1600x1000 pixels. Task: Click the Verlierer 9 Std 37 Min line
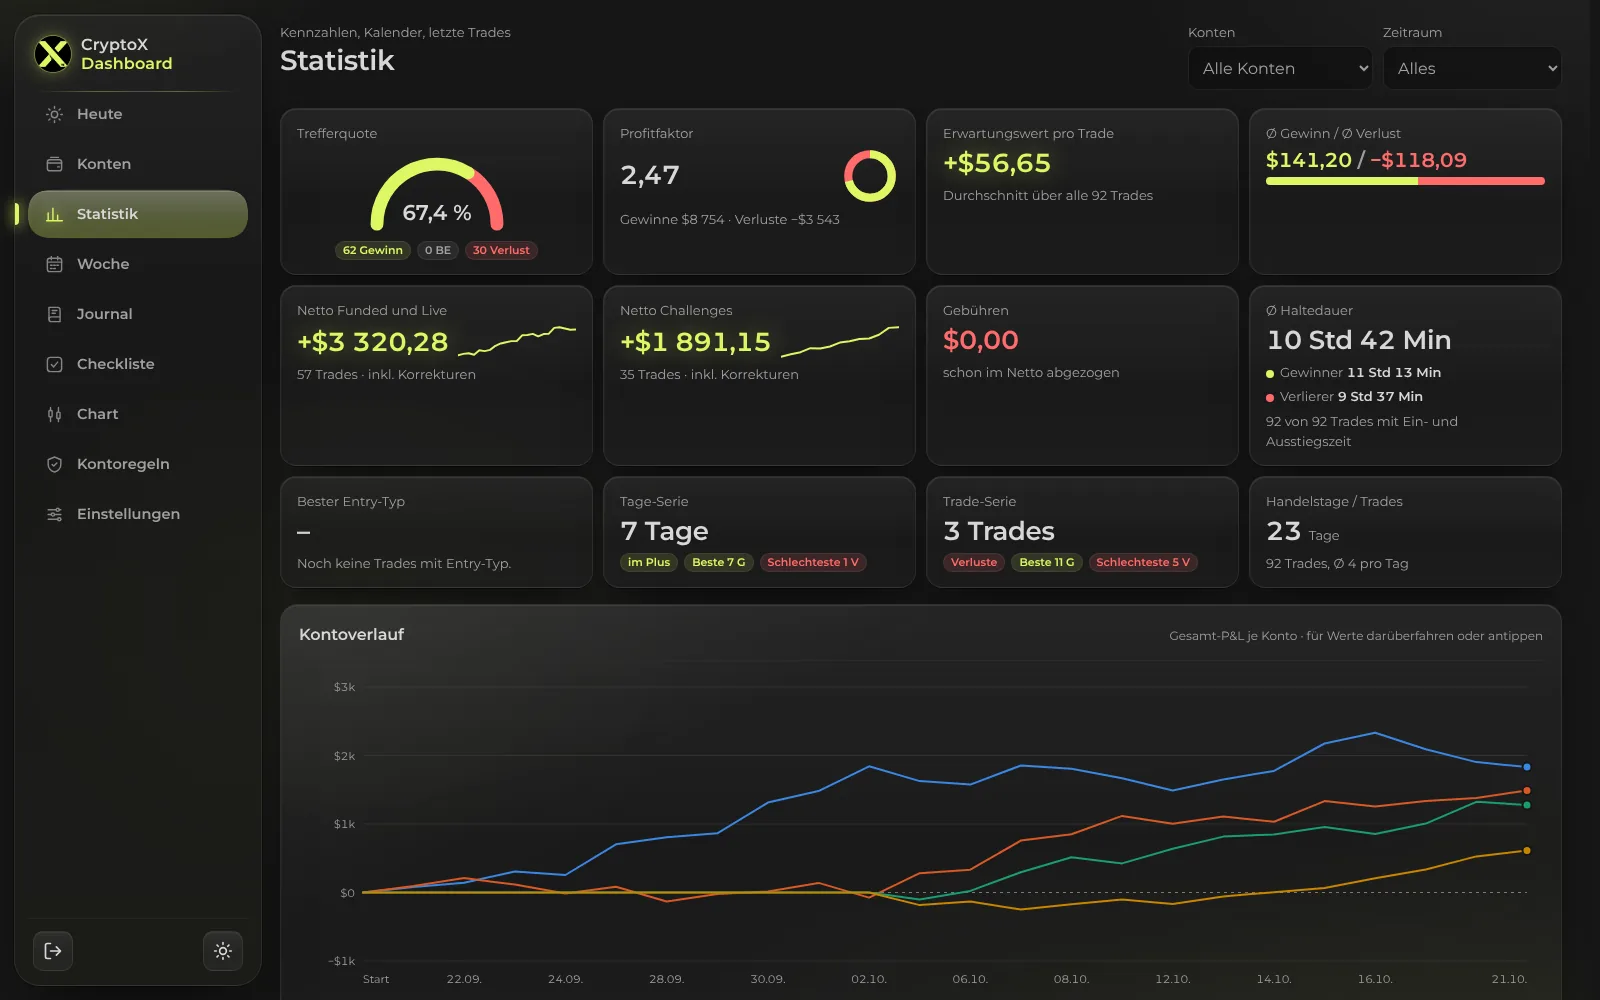click(x=1344, y=396)
